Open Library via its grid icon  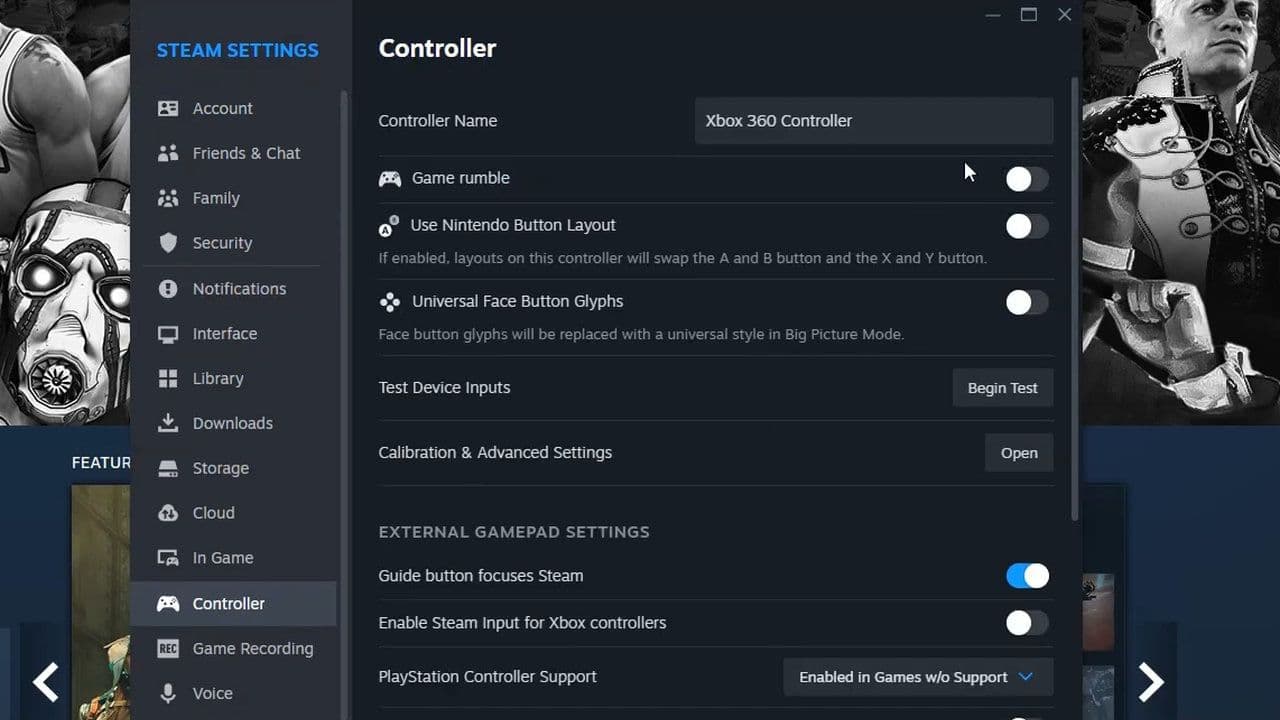(x=168, y=378)
